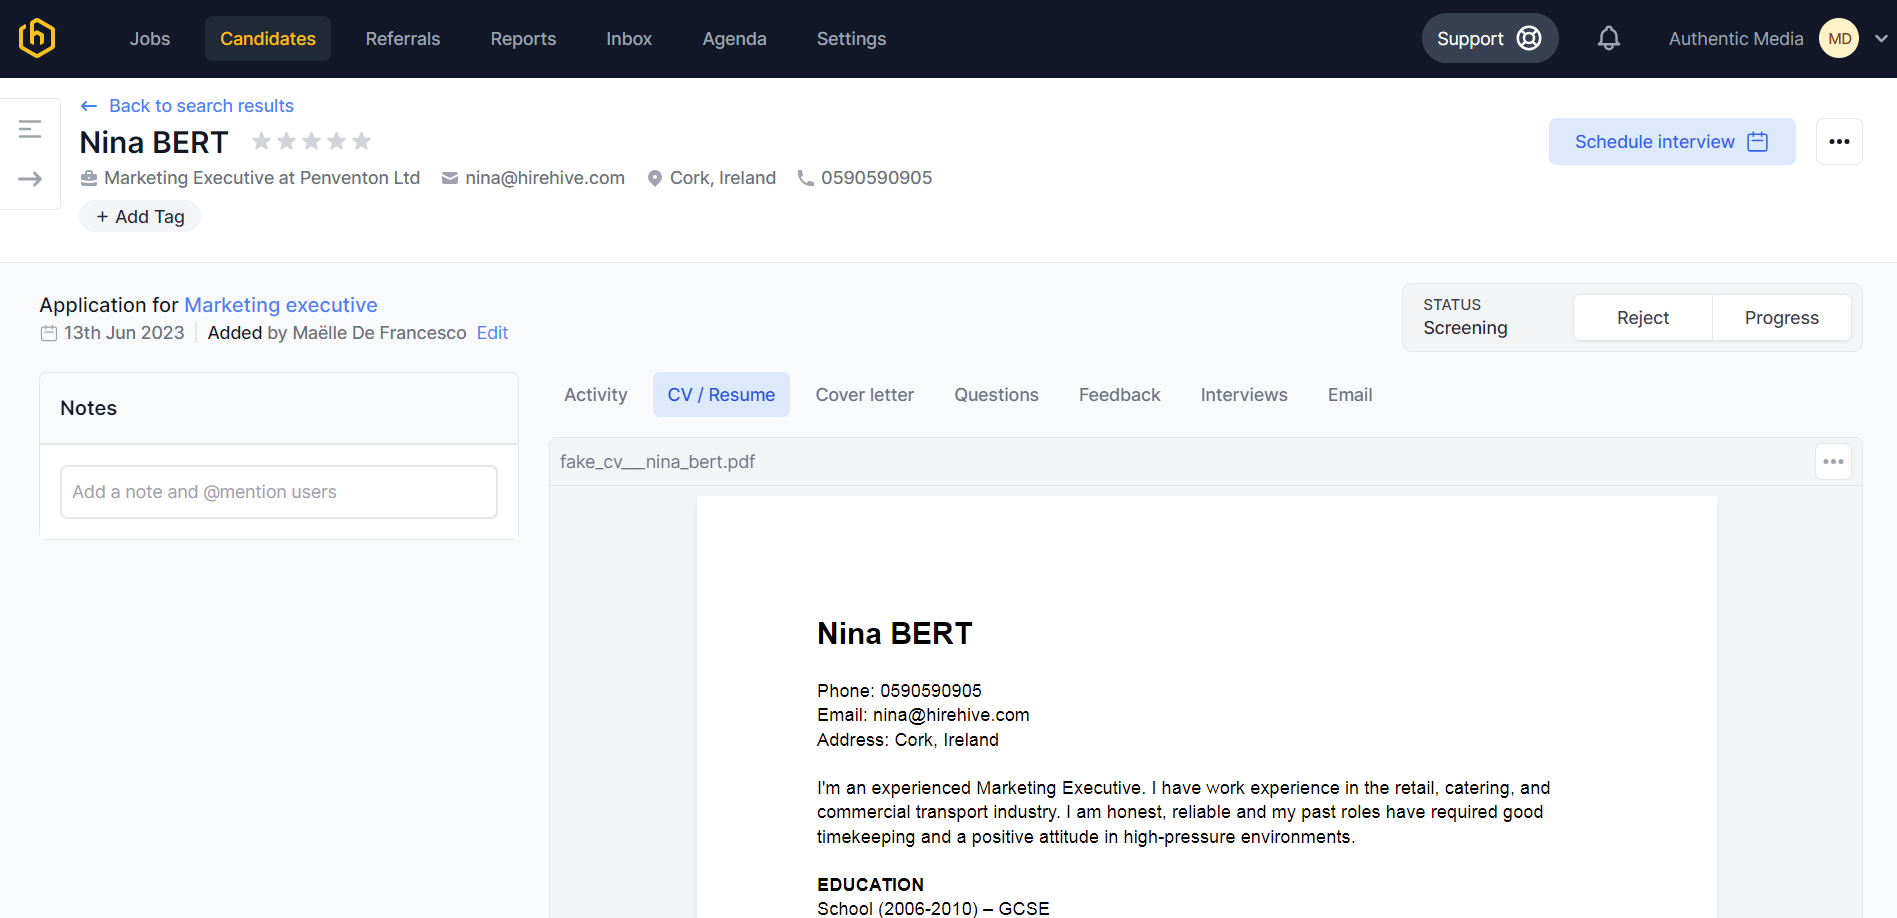Click the add note input field
This screenshot has height=918, width=1897.
[x=279, y=492]
